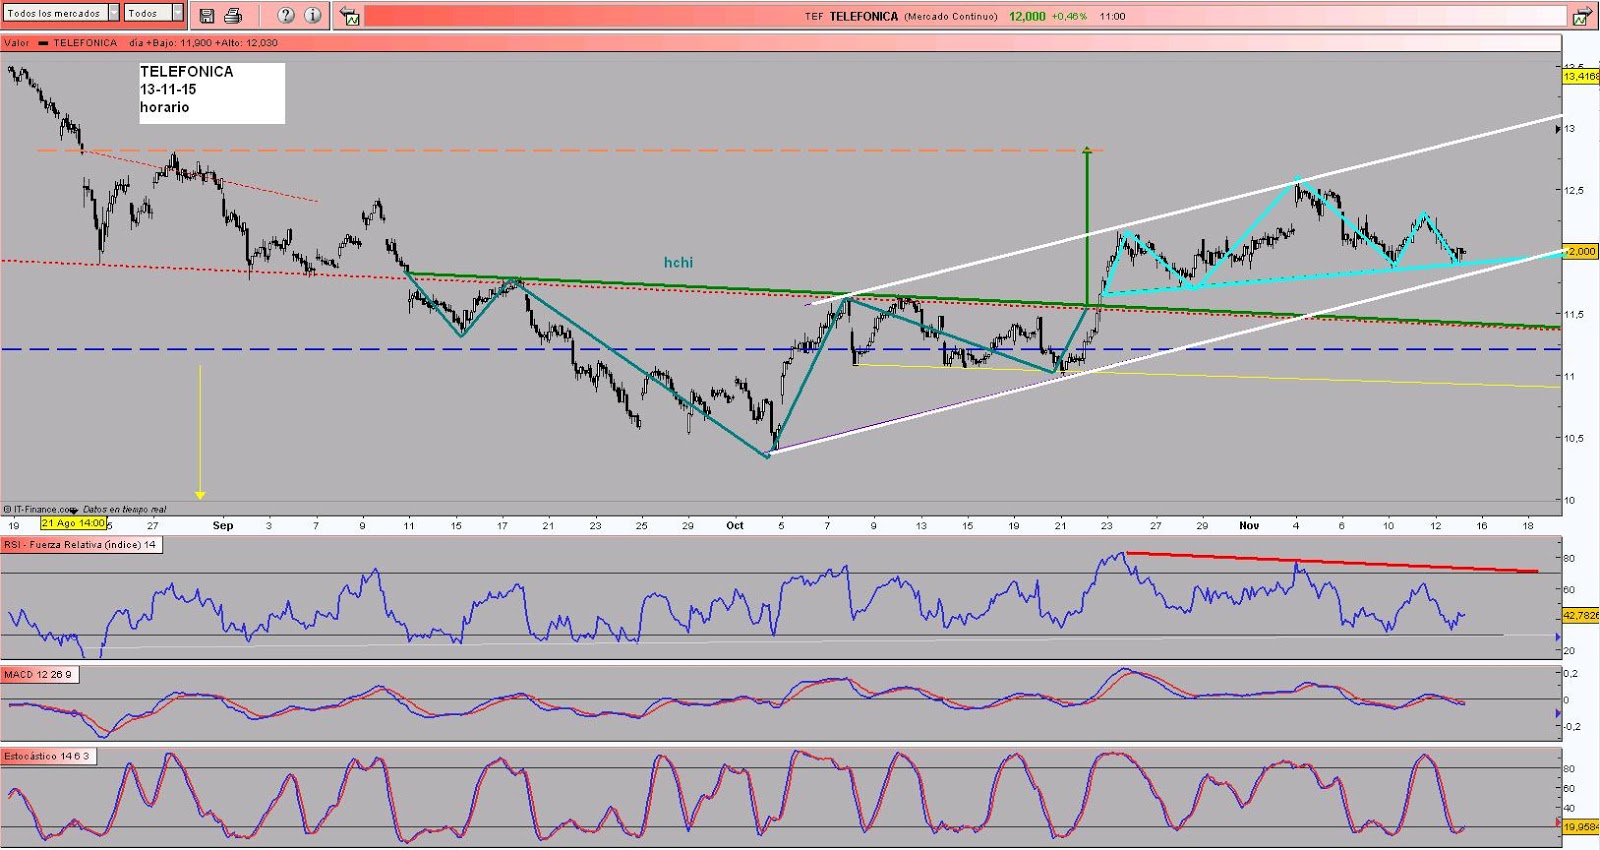The image size is (1600, 850).
Task: Print the chart using the printer icon
Action: 233,15
